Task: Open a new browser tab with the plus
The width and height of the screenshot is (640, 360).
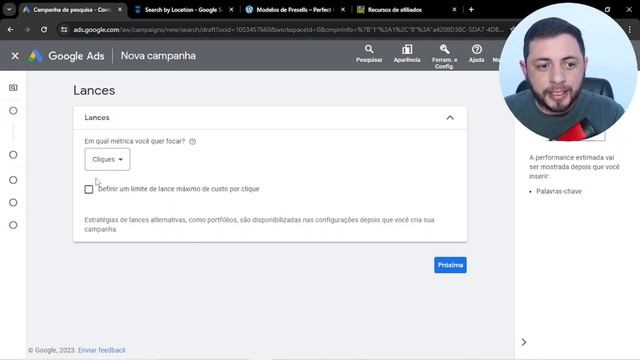Action: coord(471,9)
